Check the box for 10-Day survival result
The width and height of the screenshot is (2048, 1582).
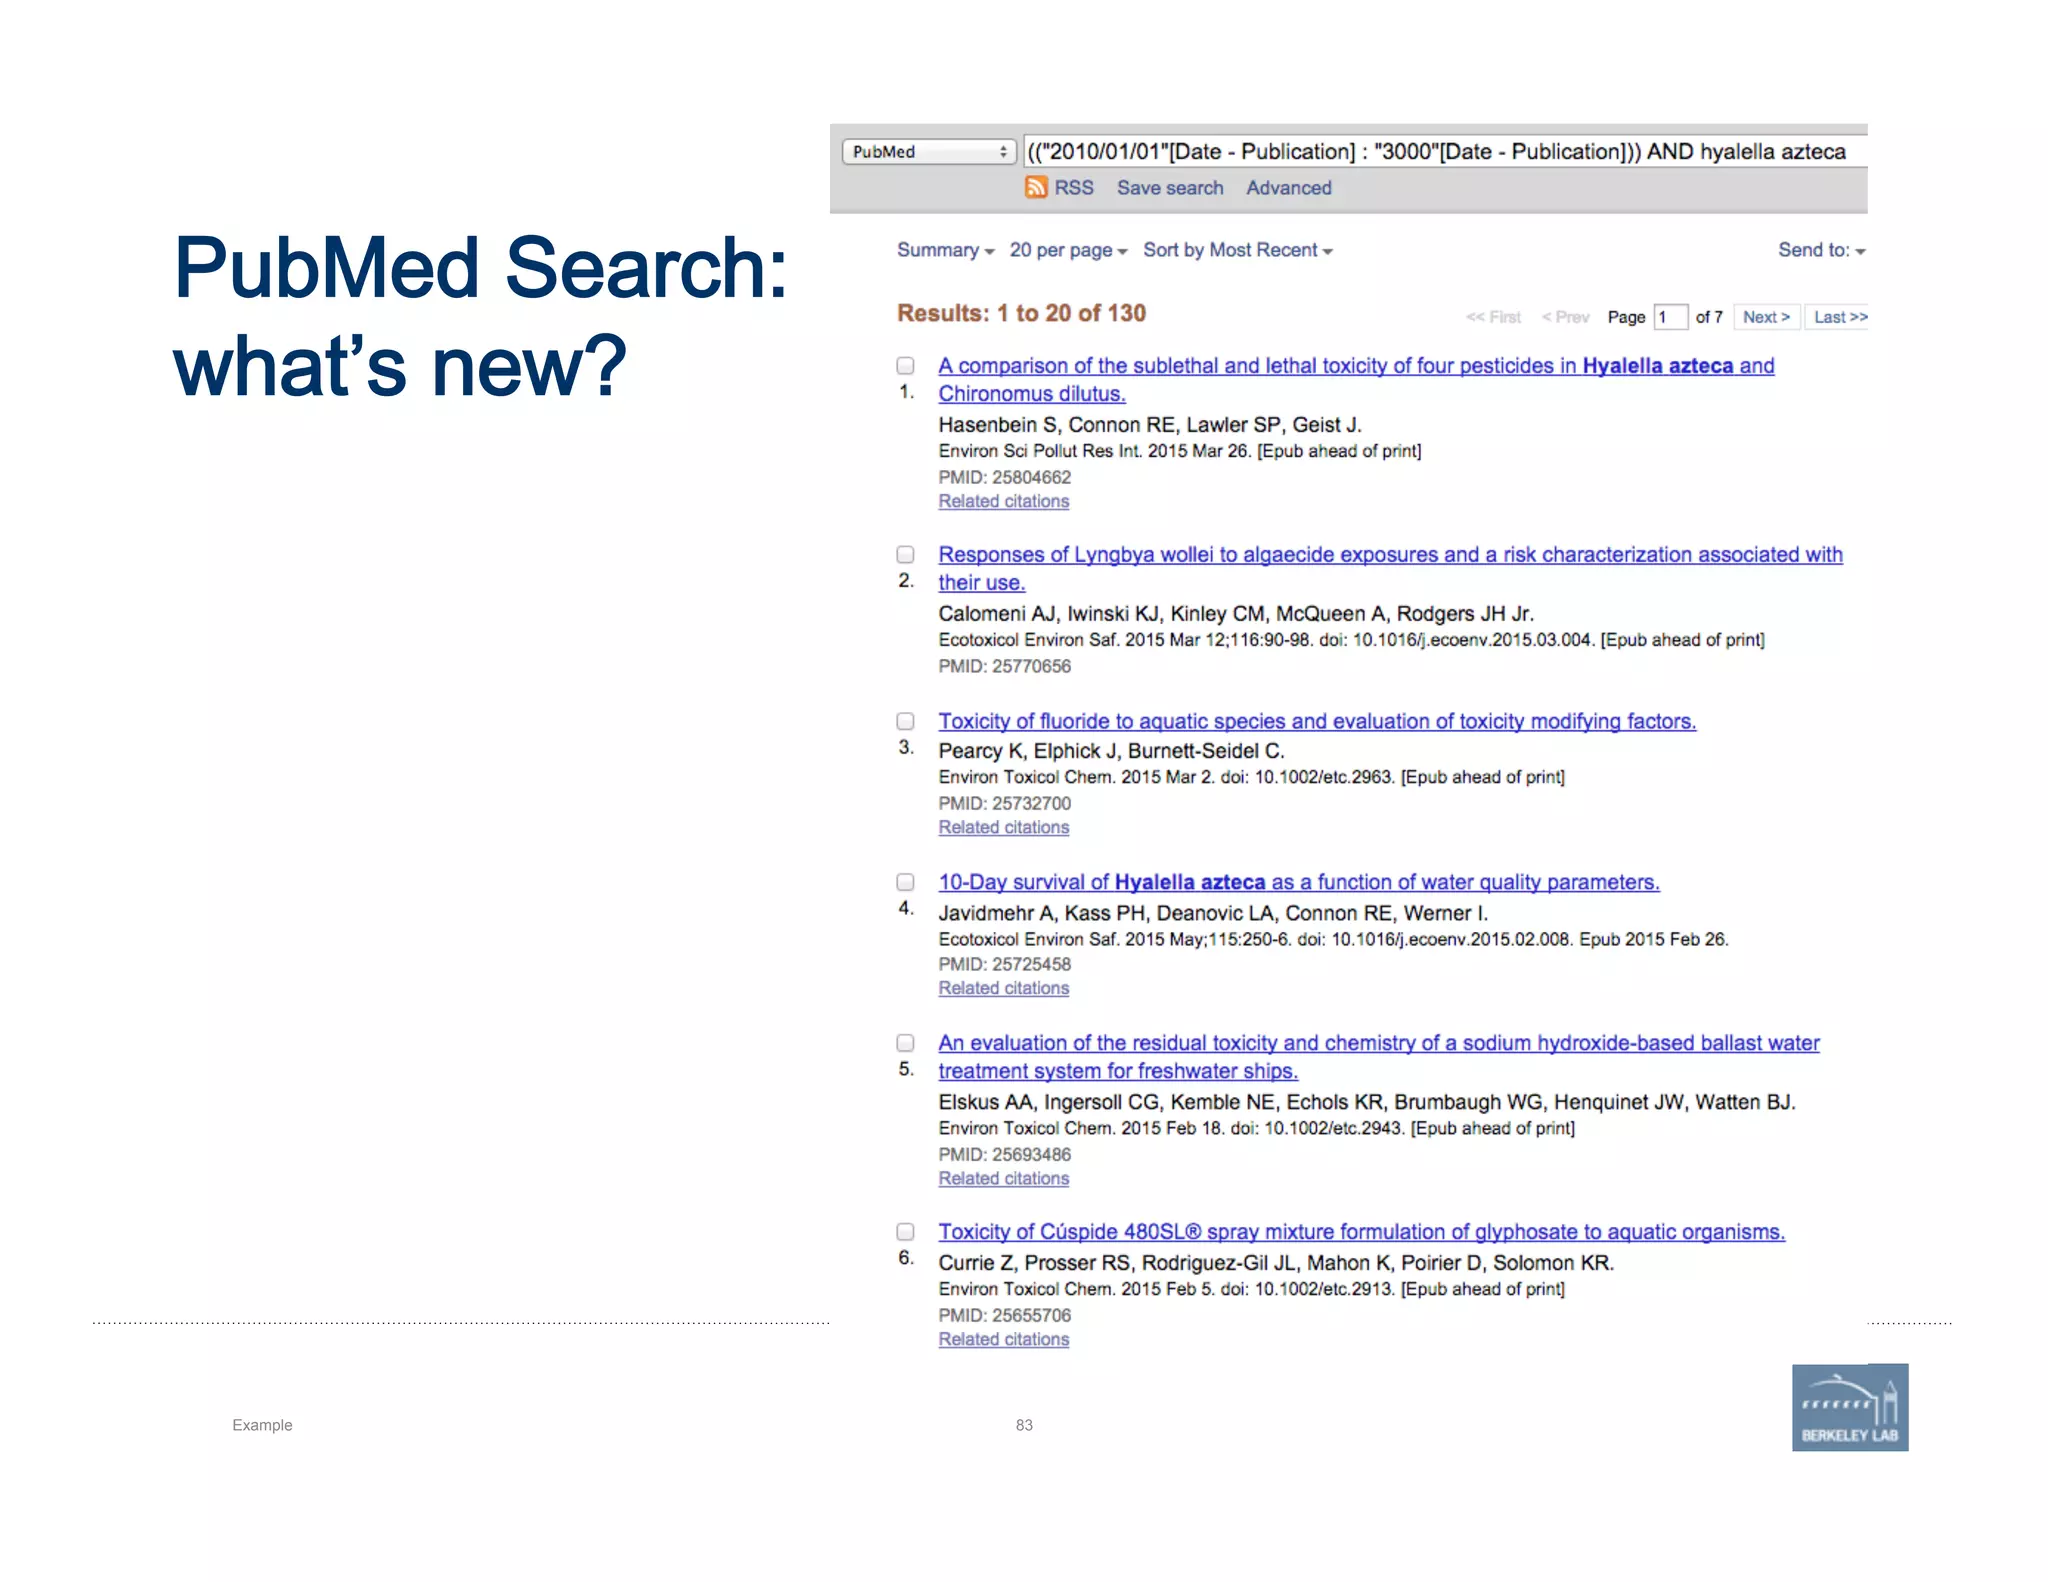tap(905, 882)
